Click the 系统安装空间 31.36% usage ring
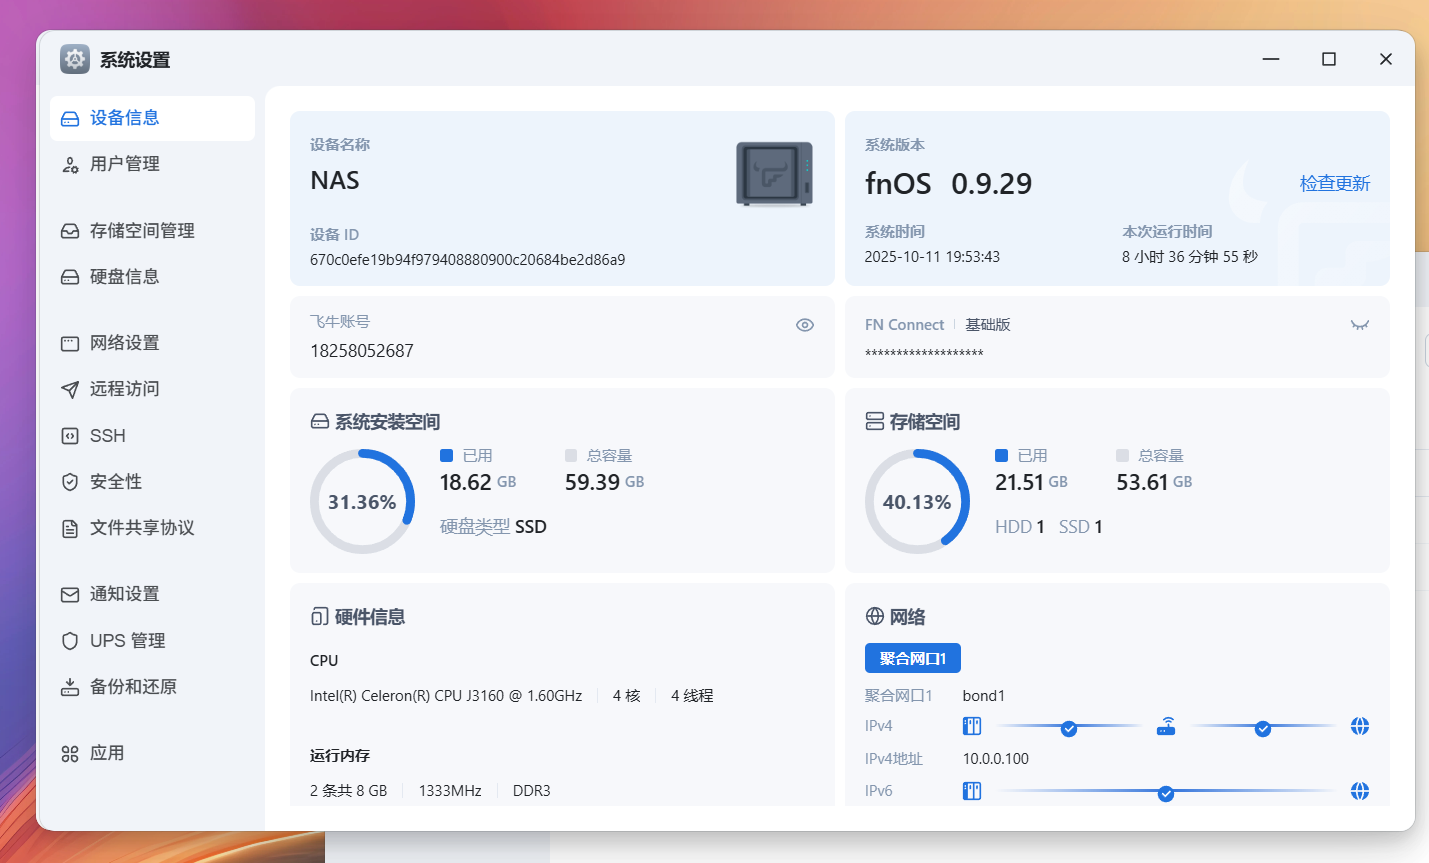The image size is (1429, 863). [x=362, y=501]
